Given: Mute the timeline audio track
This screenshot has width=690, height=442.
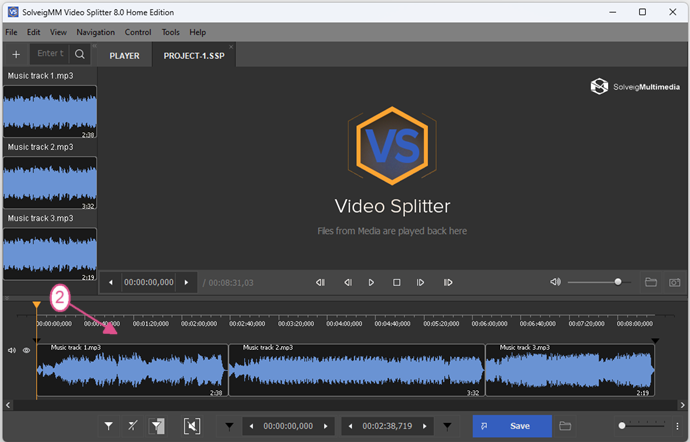Looking at the screenshot, I should 12,350.
